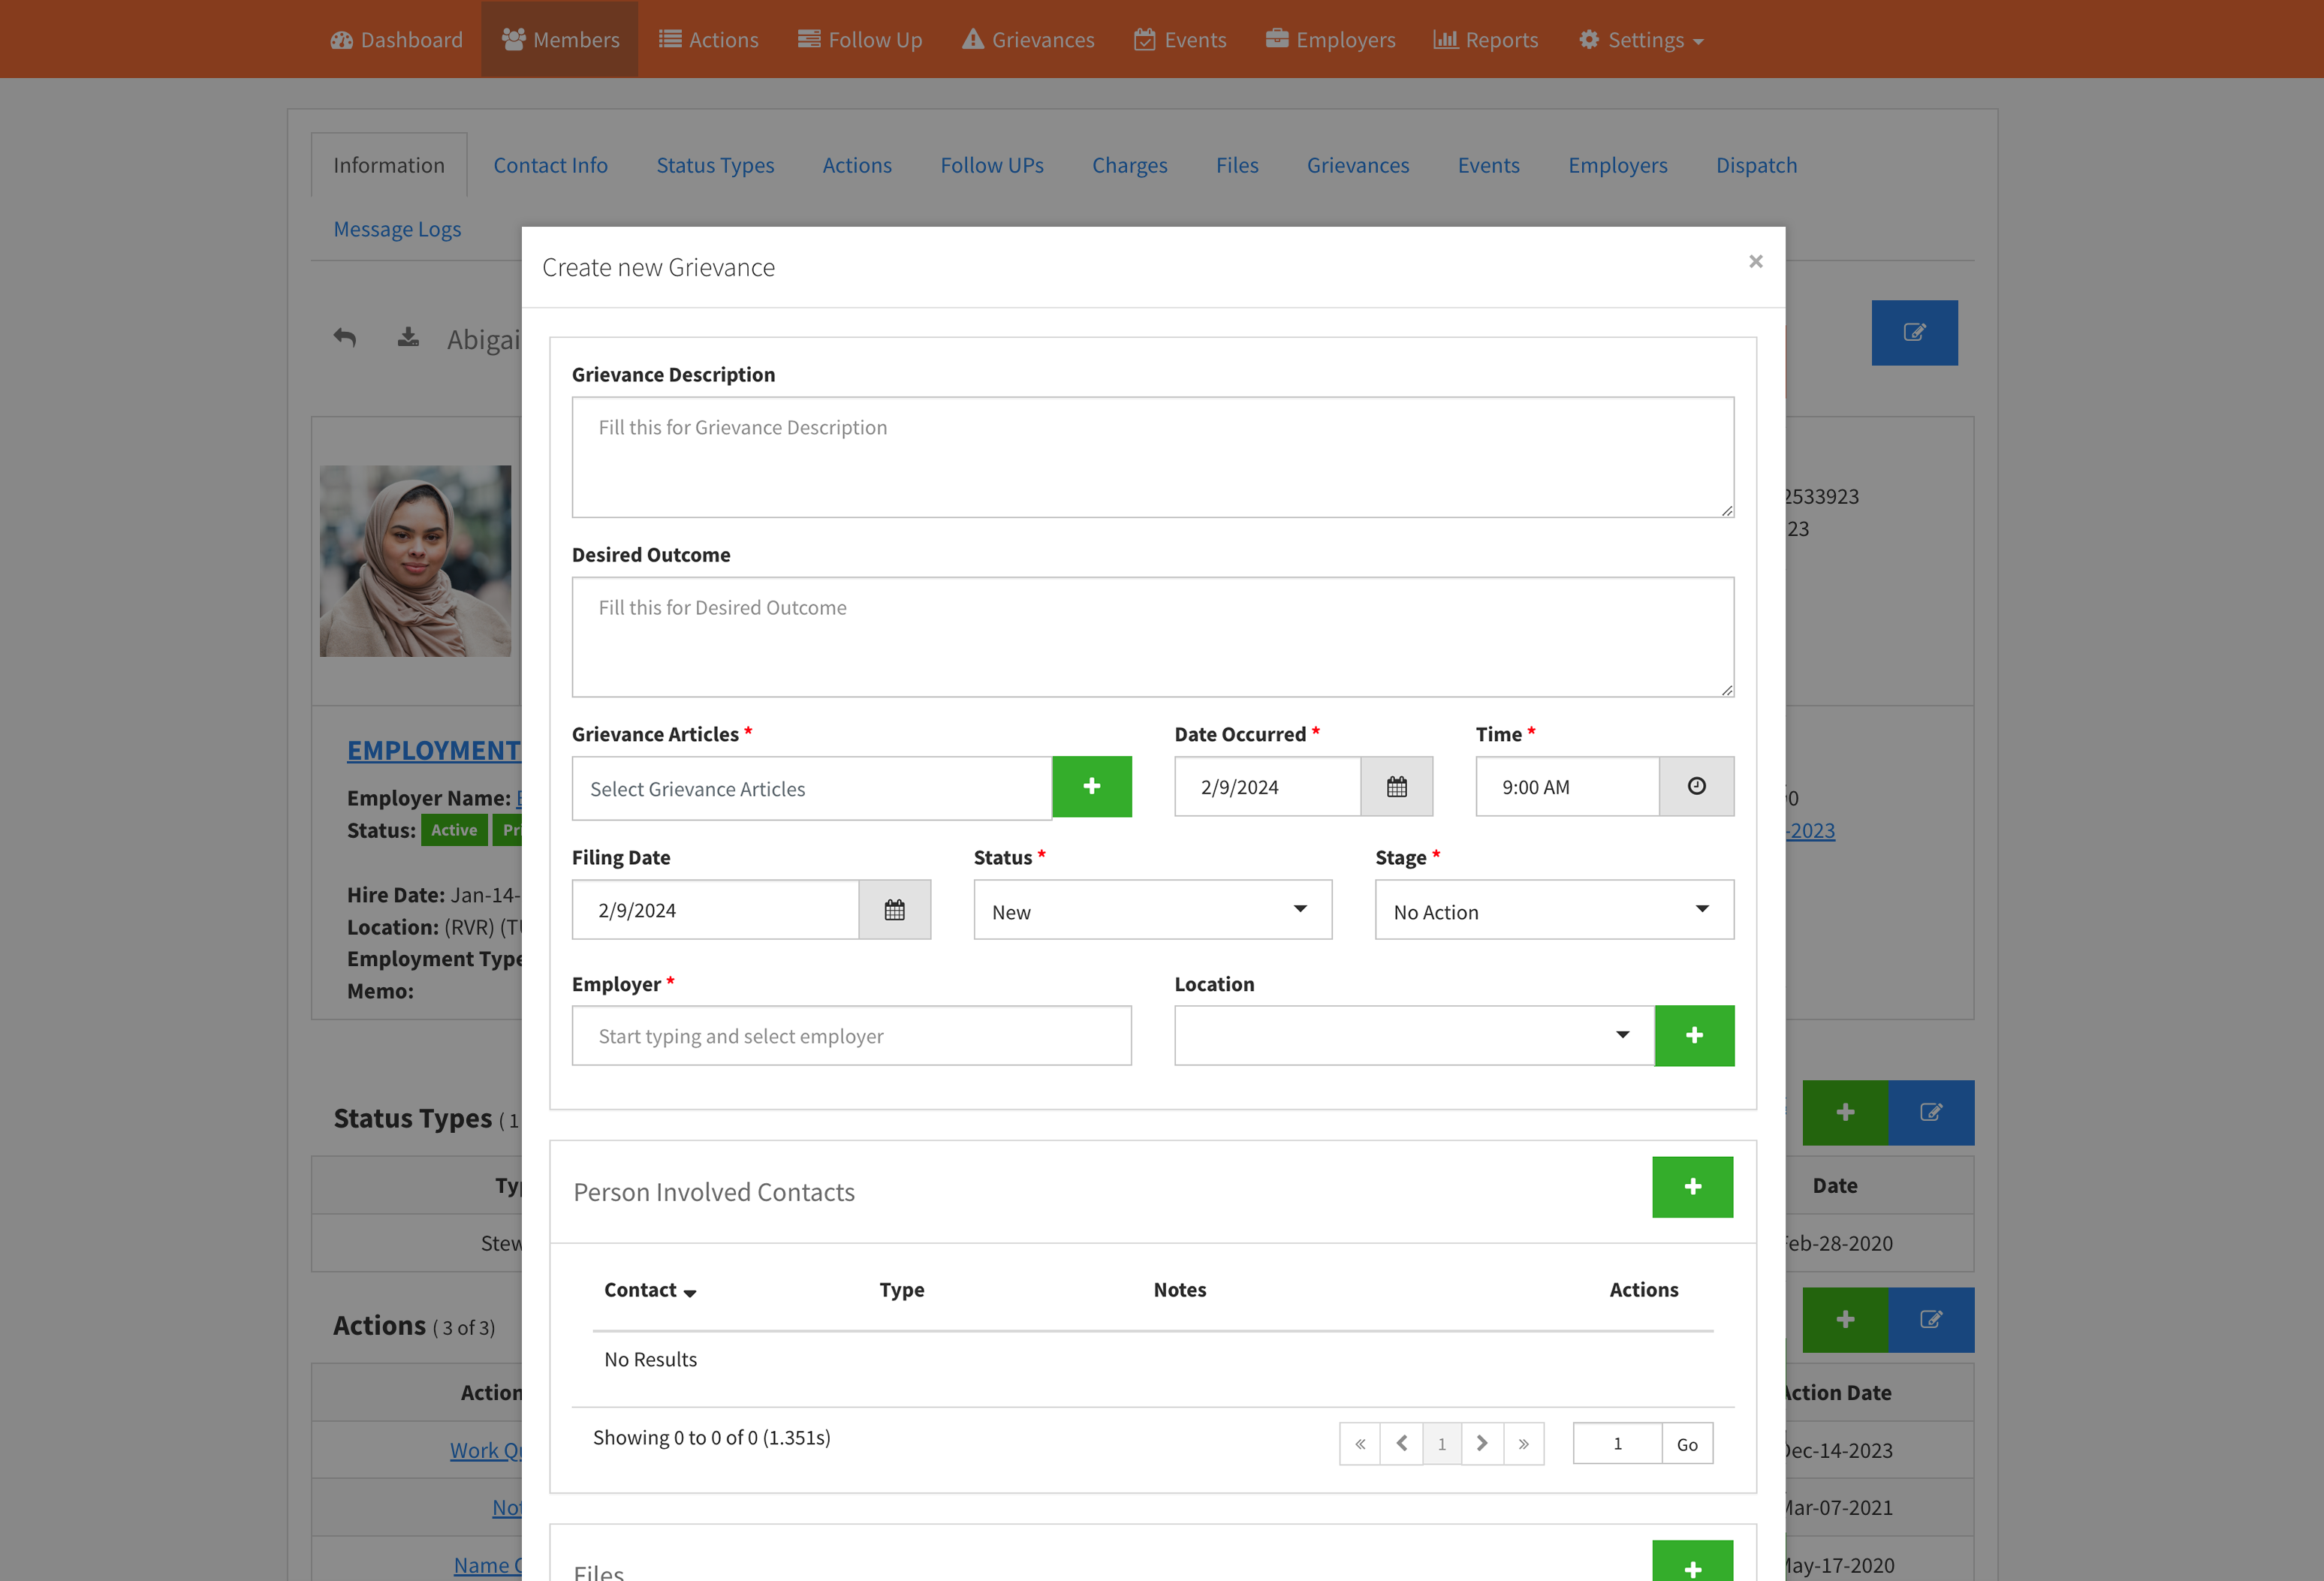Open the Stage dropdown showing No Action

pyautogui.click(x=1554, y=910)
